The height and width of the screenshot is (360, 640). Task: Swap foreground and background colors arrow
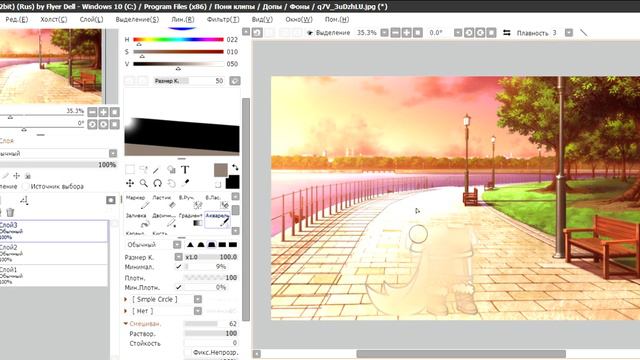(x=235, y=167)
